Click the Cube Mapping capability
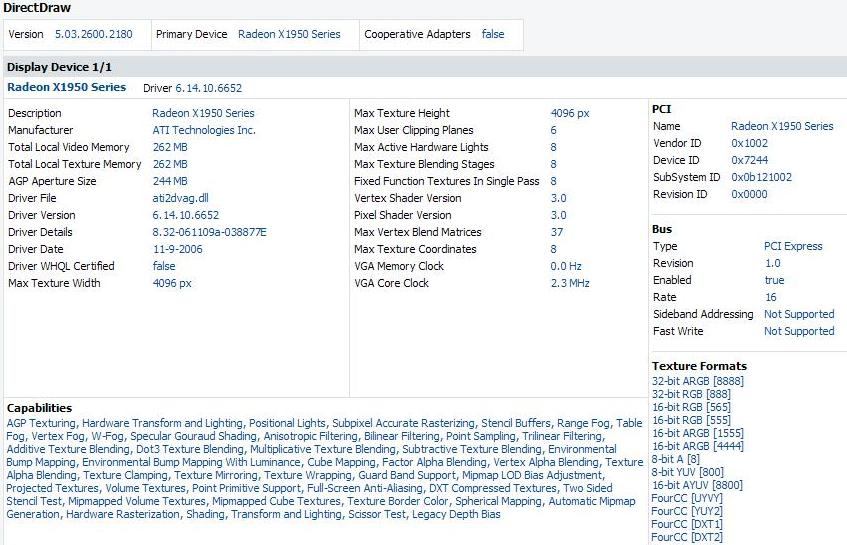847x545 pixels. [341, 462]
